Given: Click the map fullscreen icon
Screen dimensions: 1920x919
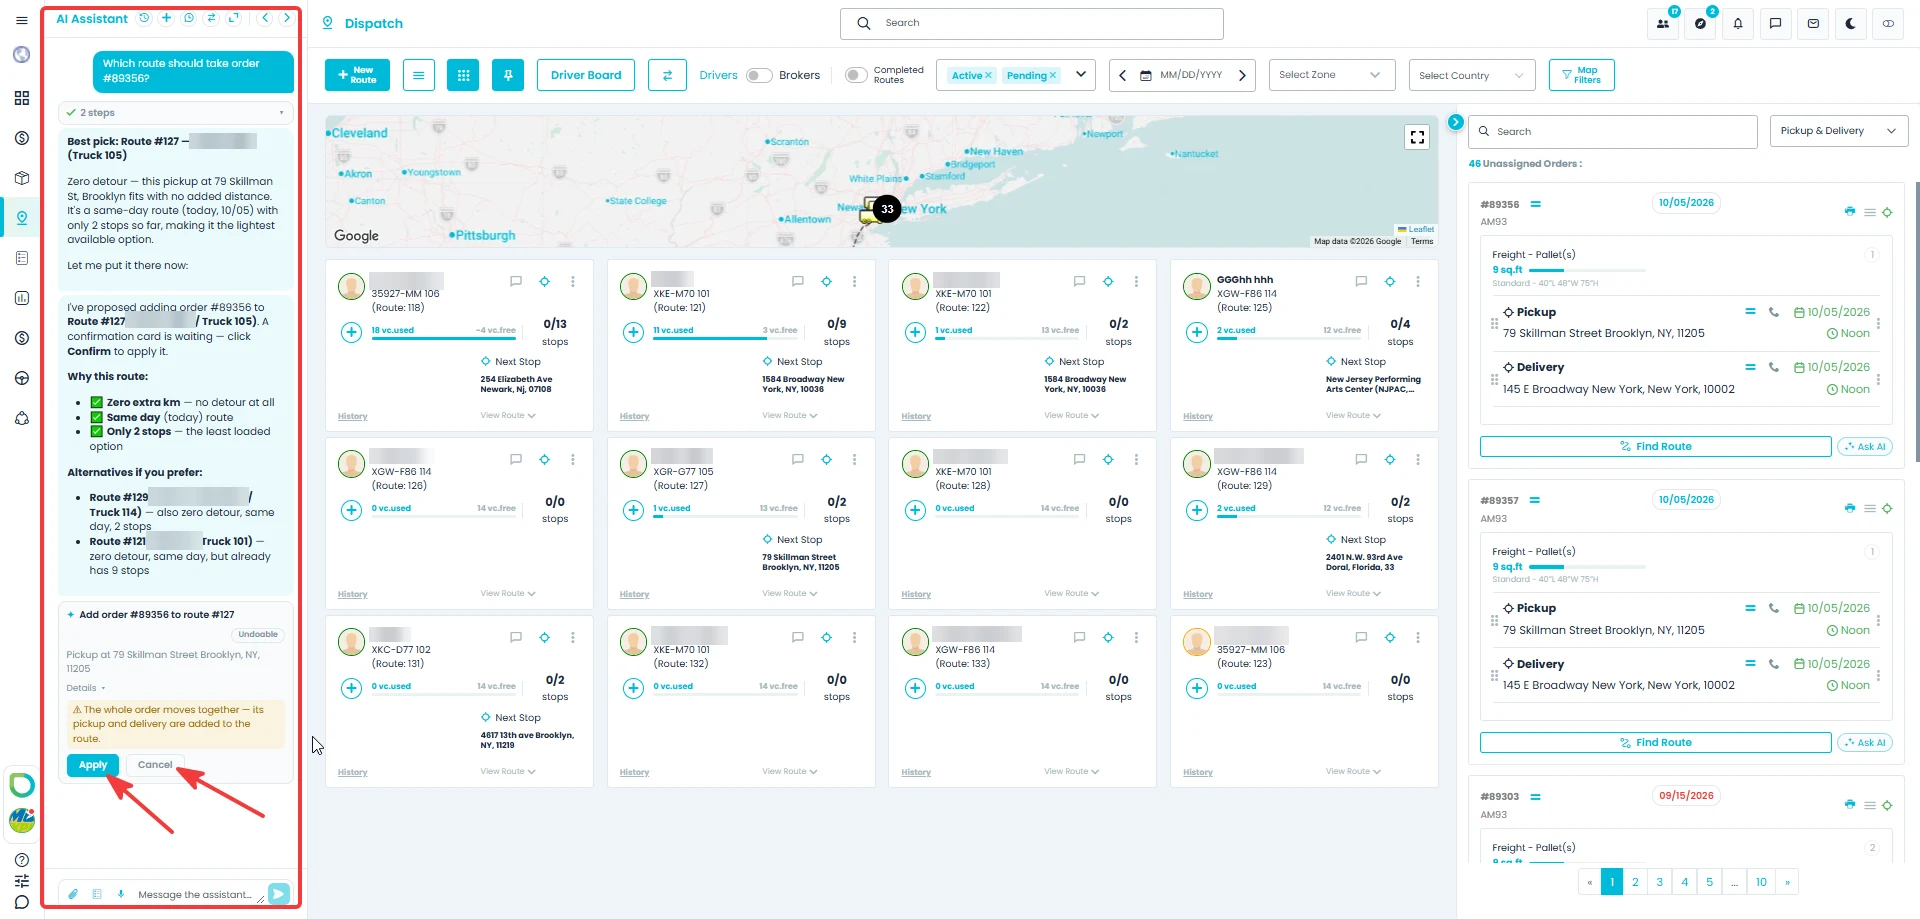Looking at the screenshot, I should click(x=1417, y=137).
